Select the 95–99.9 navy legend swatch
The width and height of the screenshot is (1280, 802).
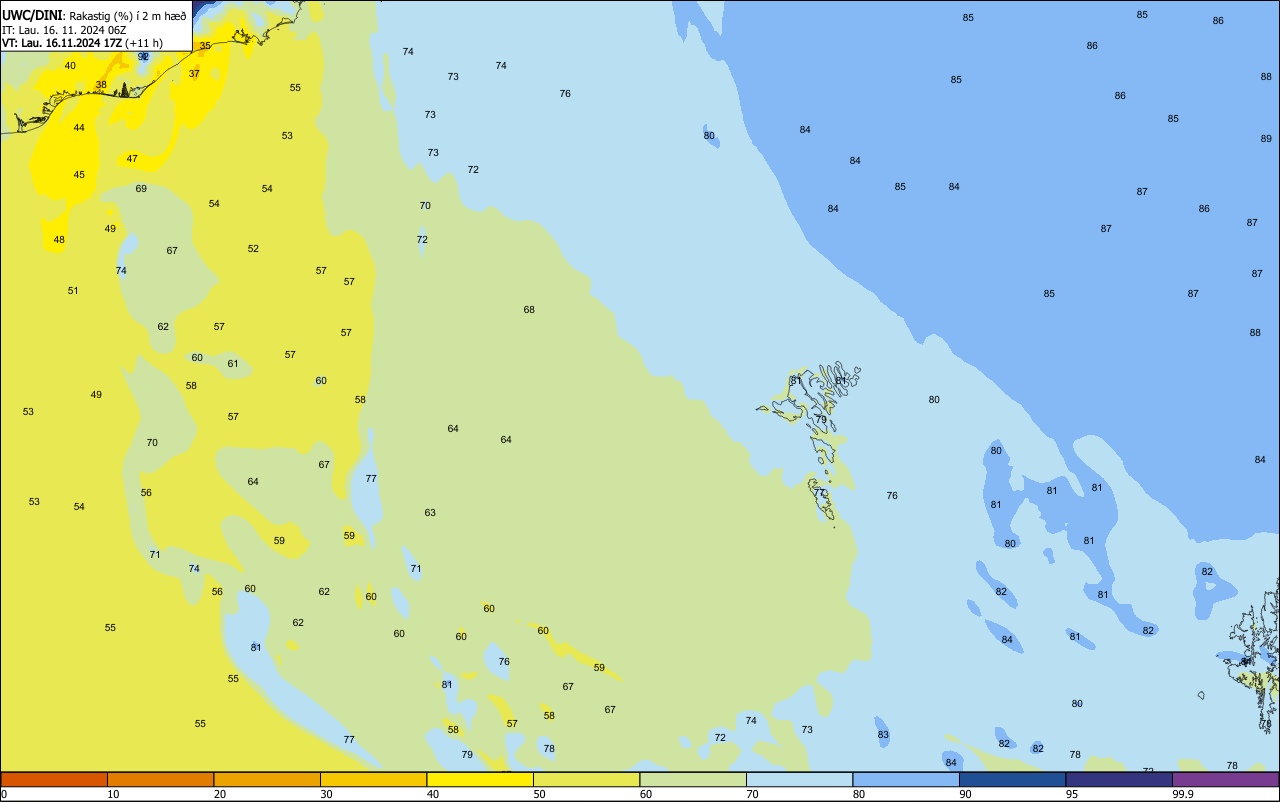tap(1119, 779)
